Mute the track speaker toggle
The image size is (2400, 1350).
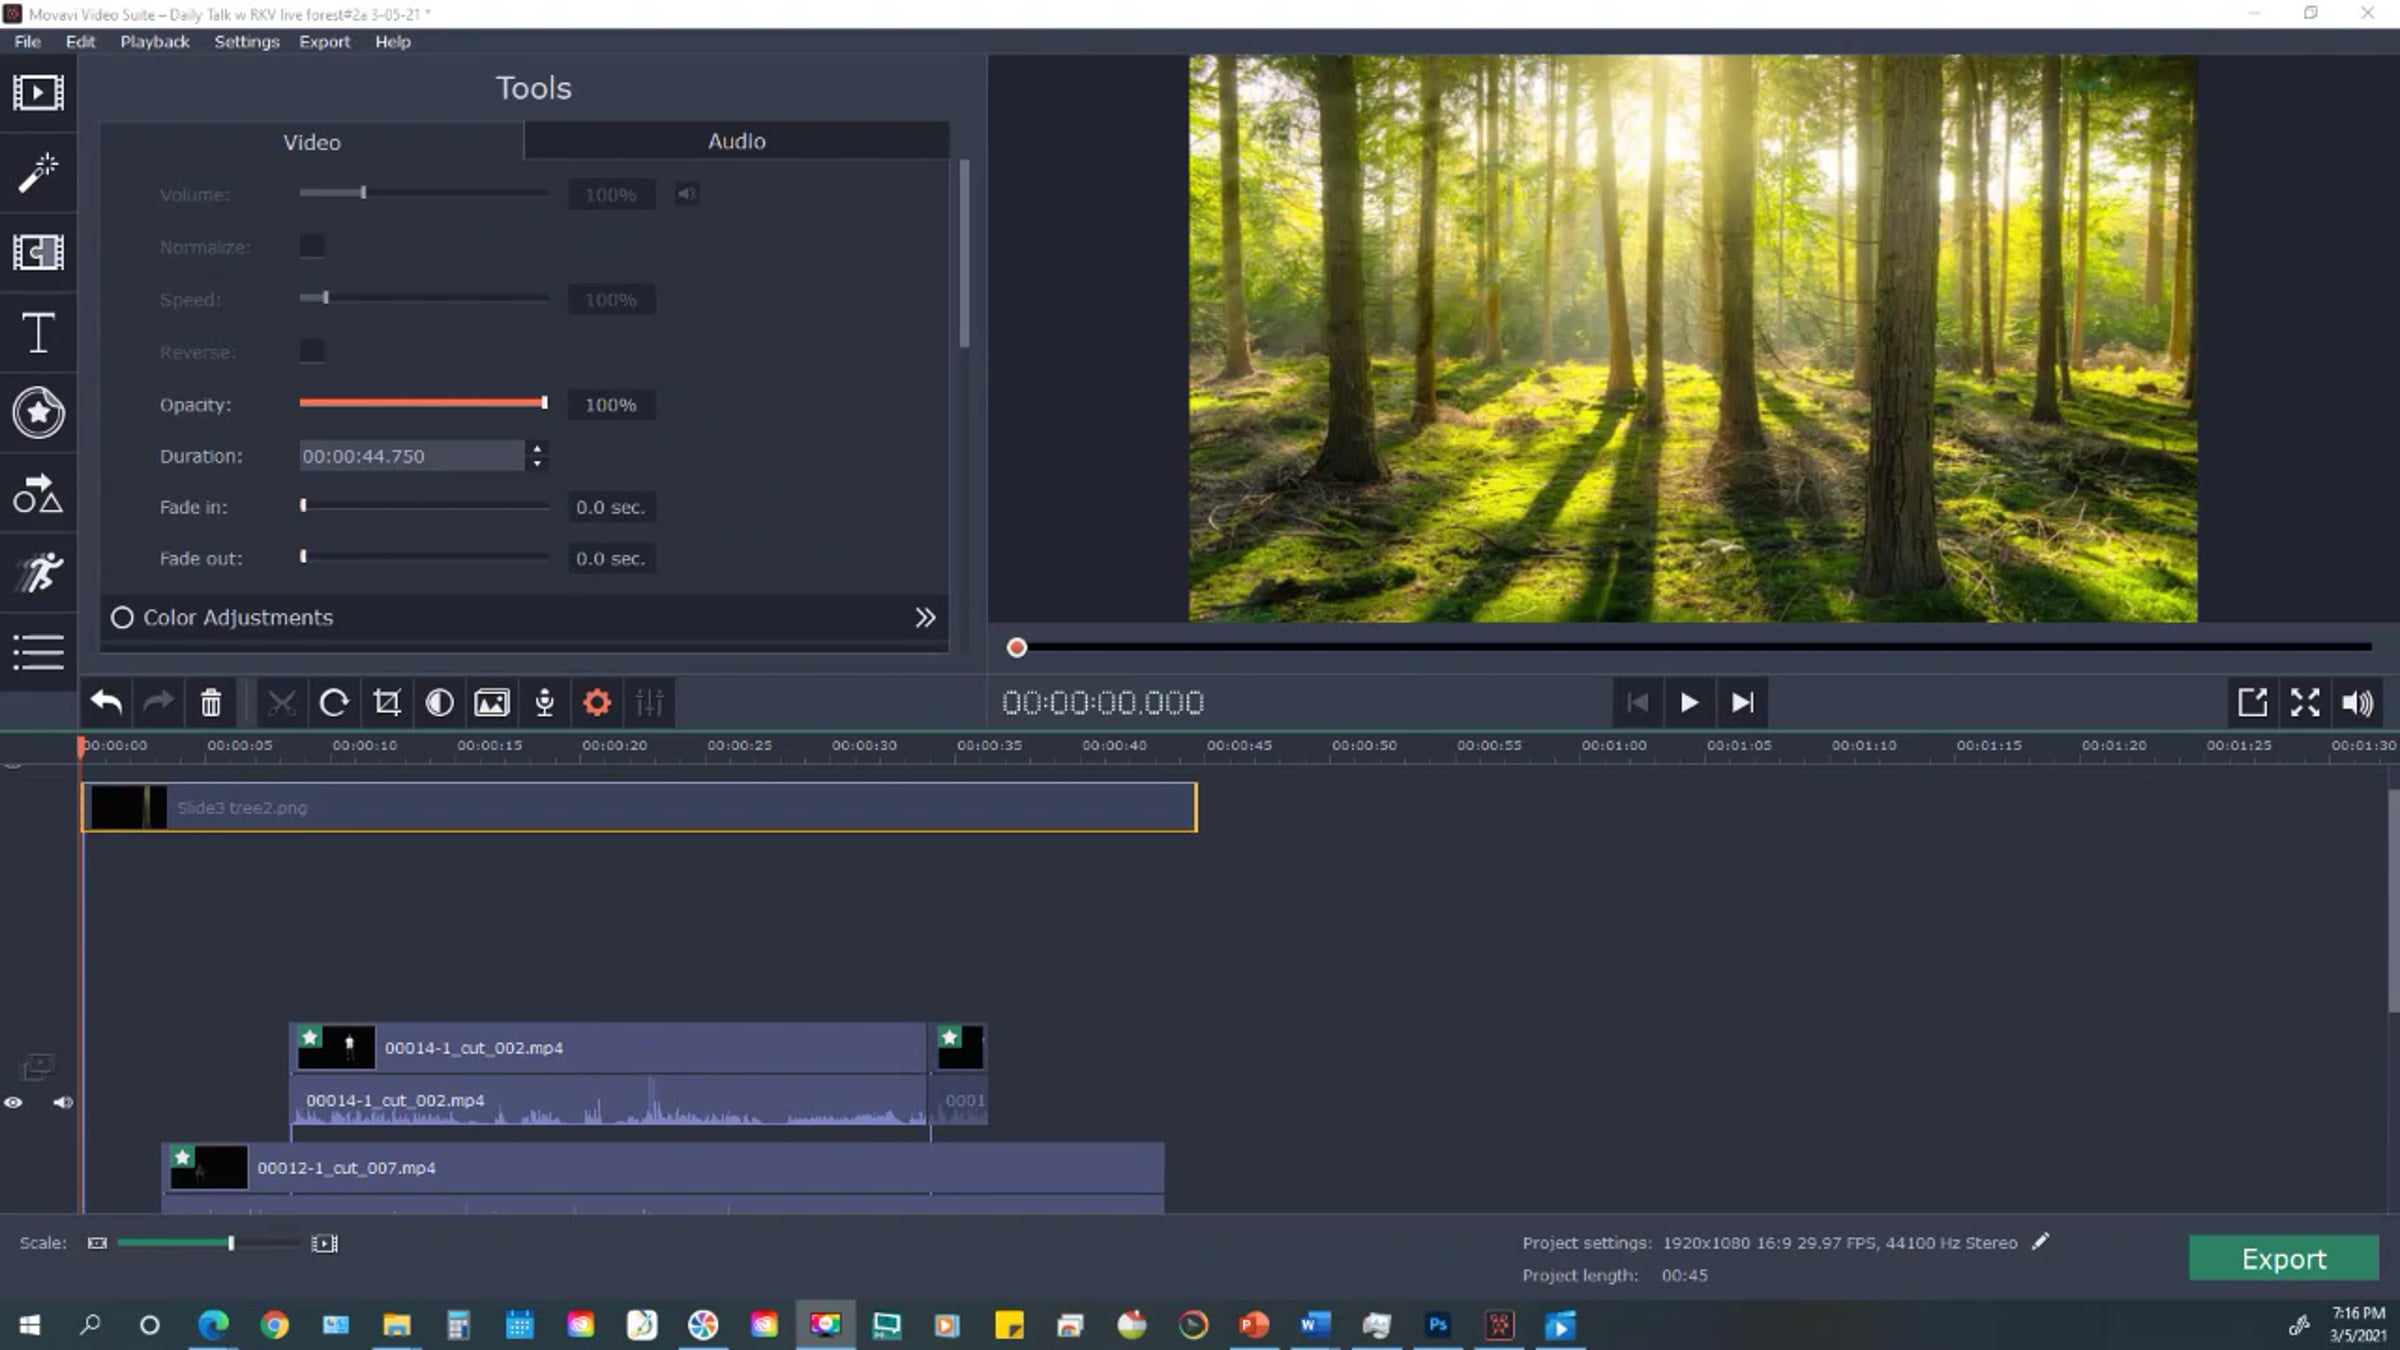(x=63, y=1103)
